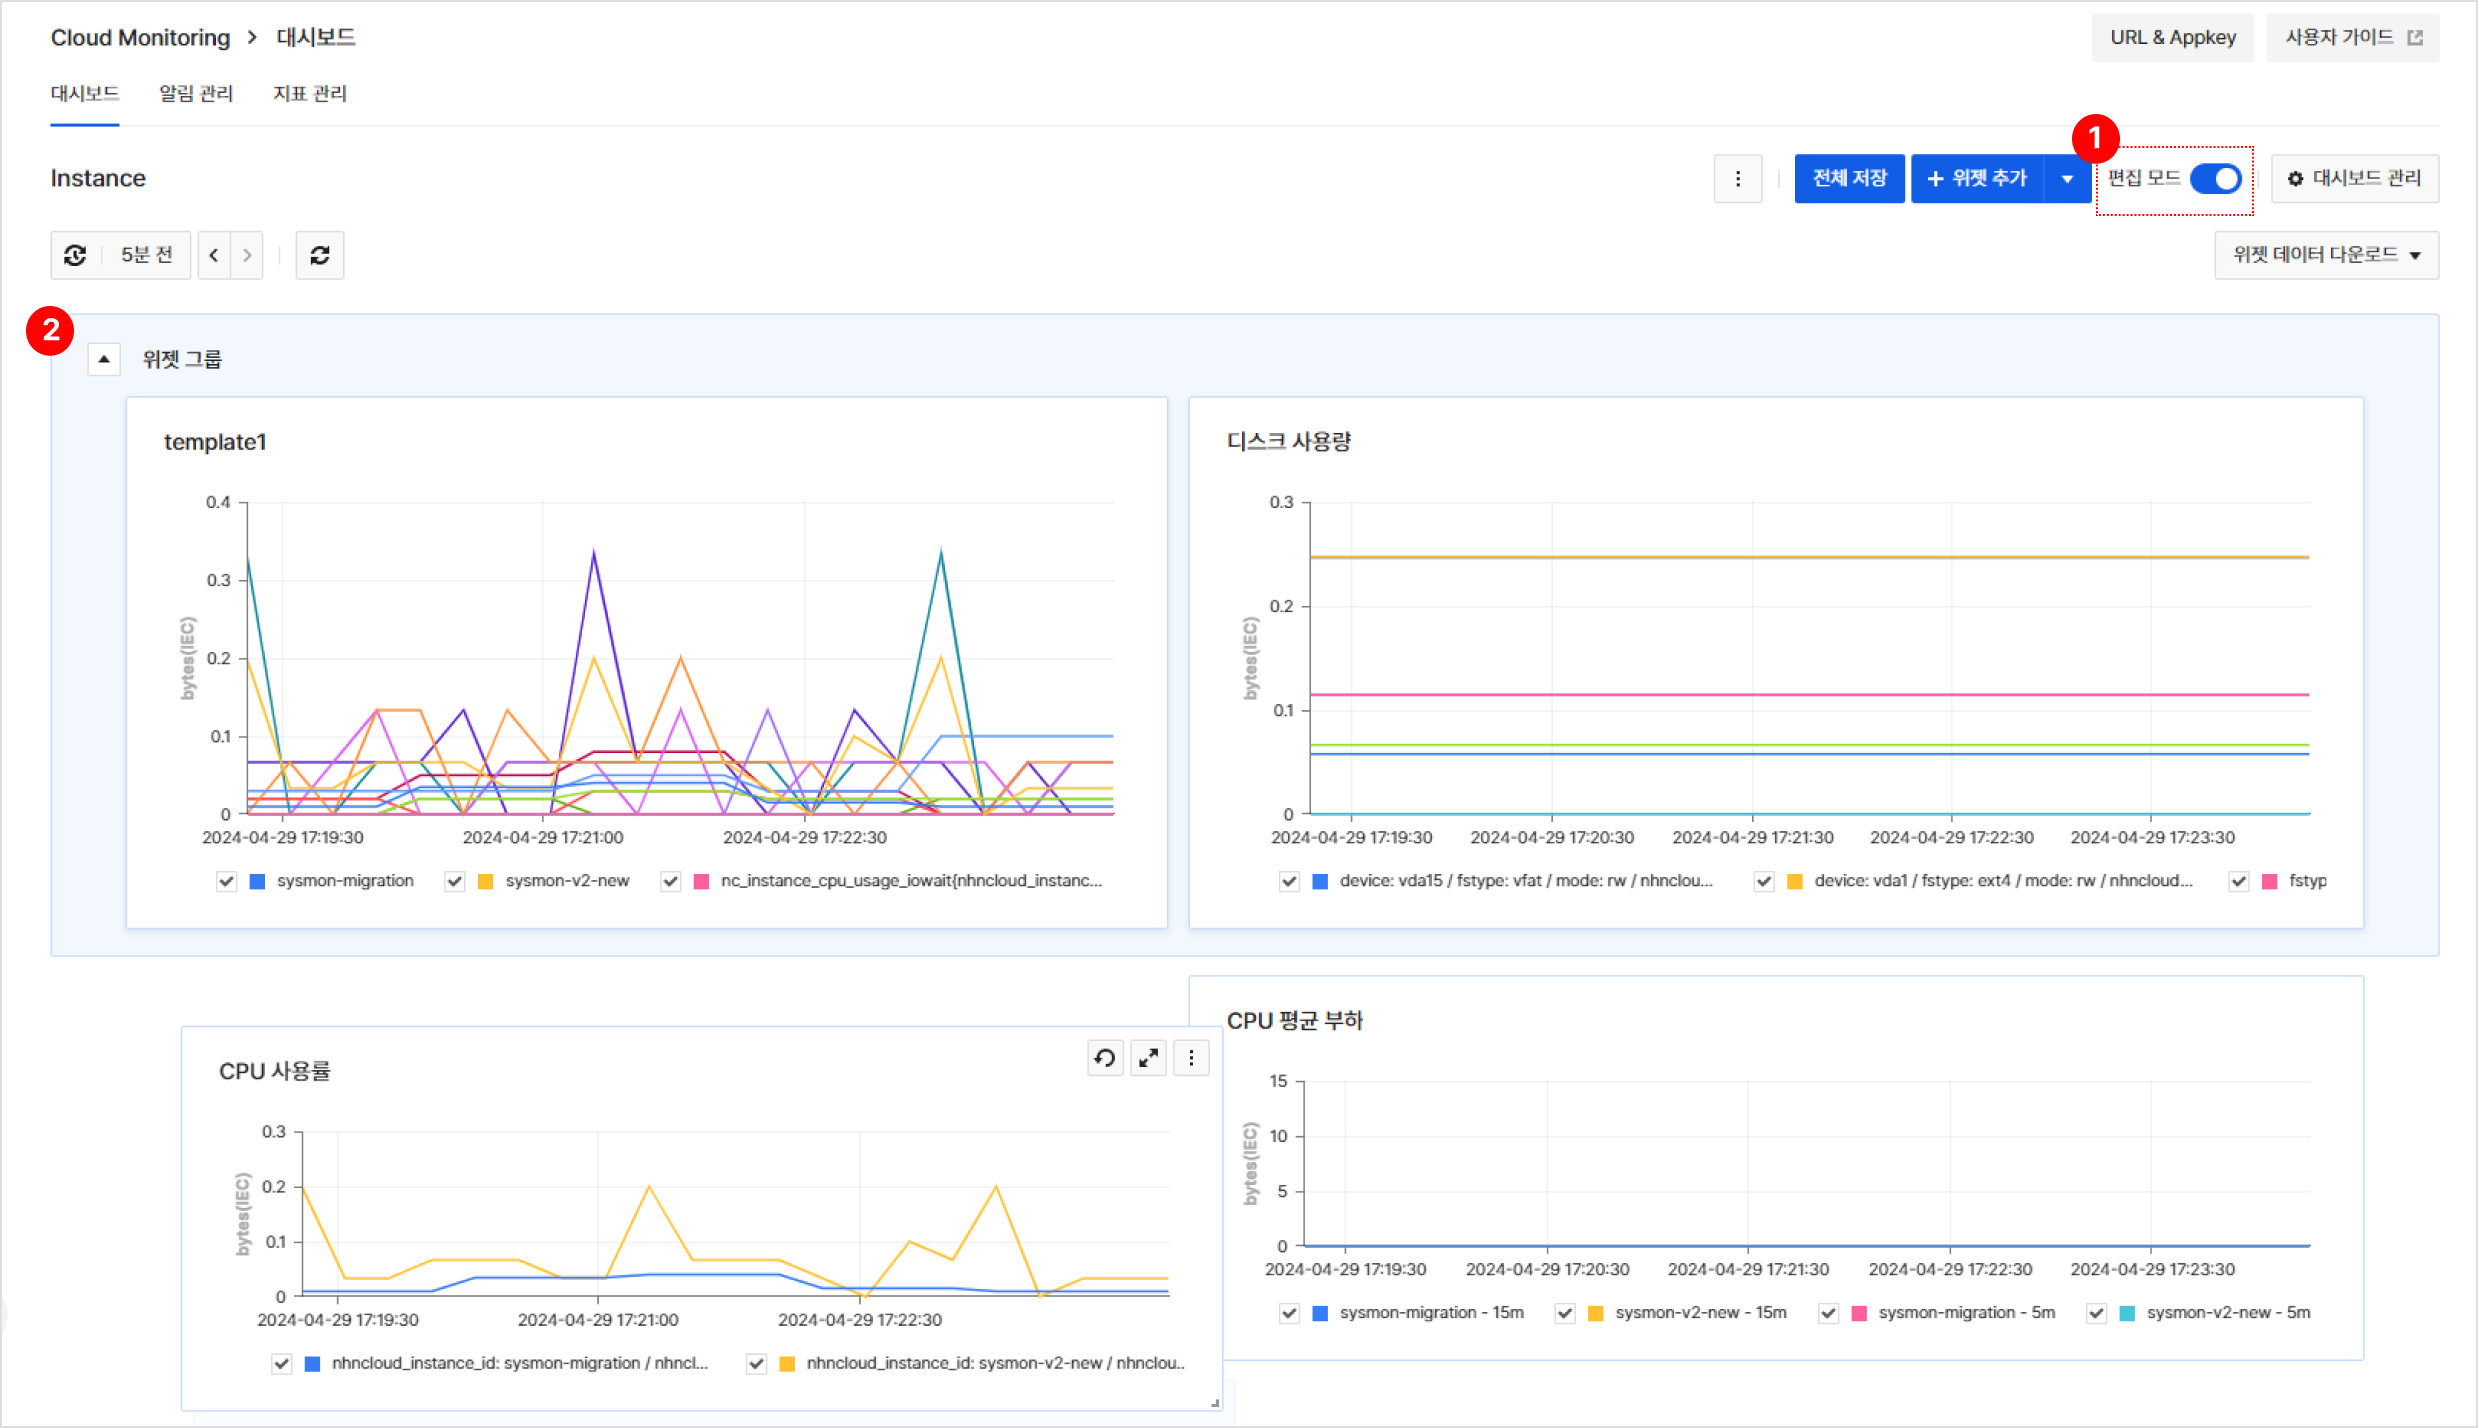Click the next time range arrow
Image resolution: width=2478 pixels, height=1428 pixels.
tap(247, 255)
